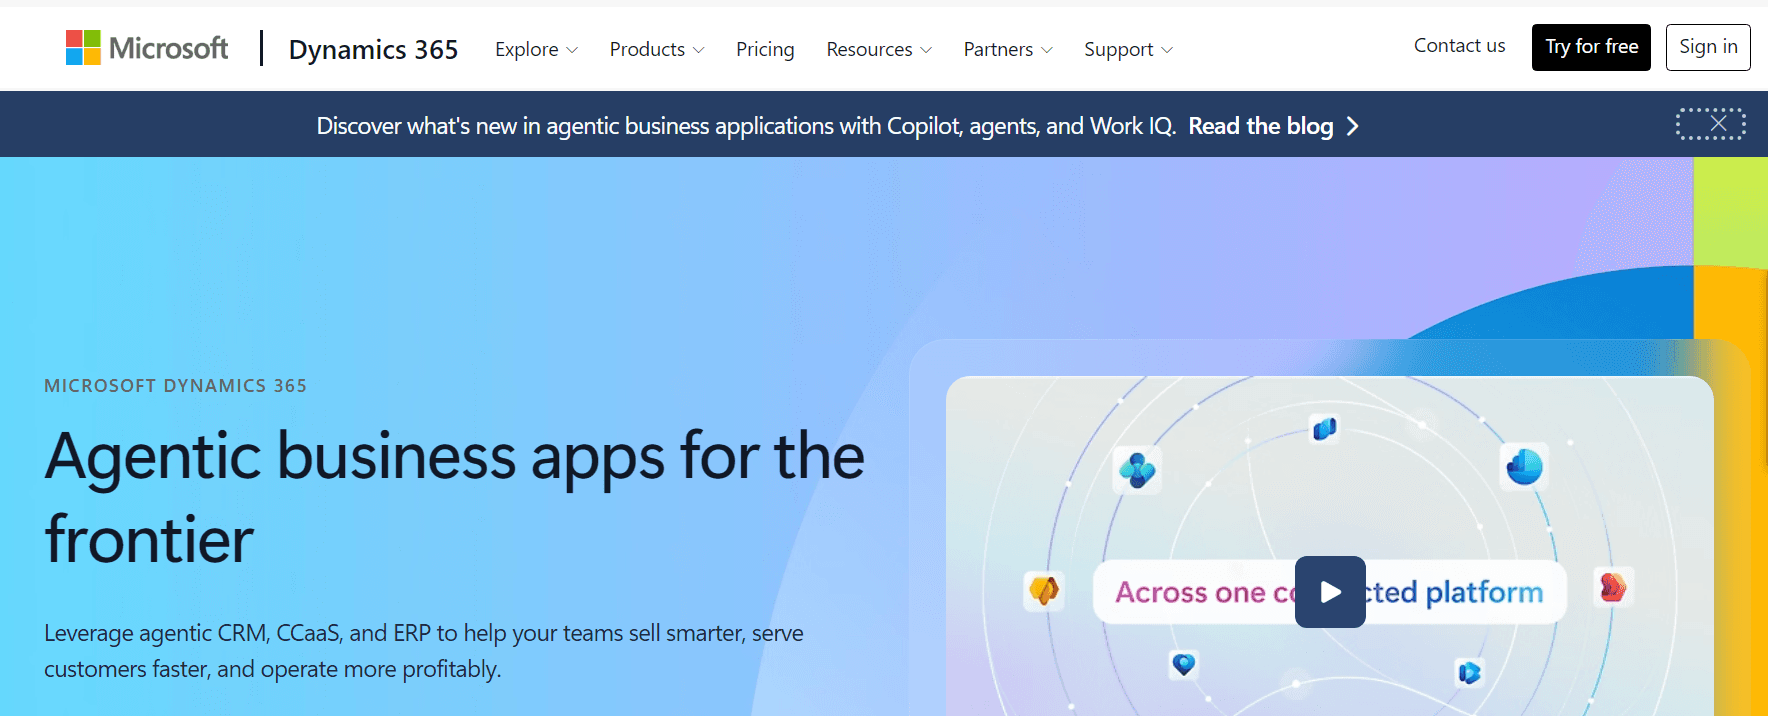This screenshot has height=716, width=1768.
Task: Follow the Read the blog link
Action: [1260, 126]
